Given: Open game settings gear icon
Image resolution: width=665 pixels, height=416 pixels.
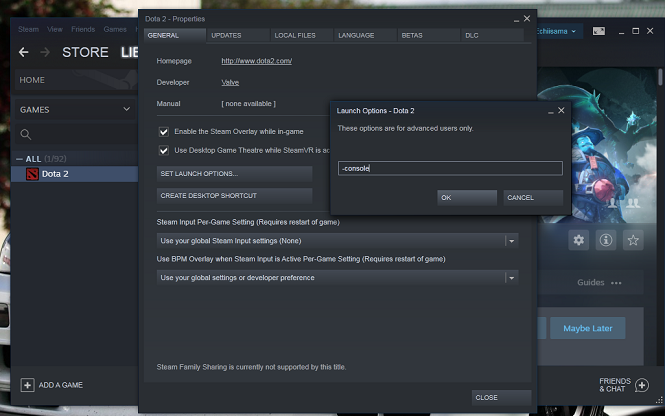Looking at the screenshot, I should point(578,240).
